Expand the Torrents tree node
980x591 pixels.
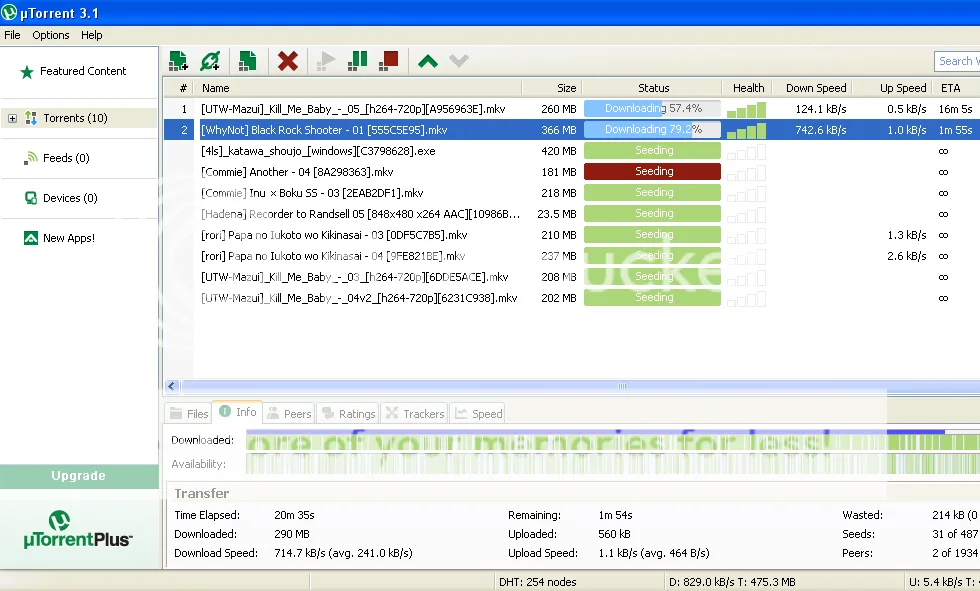point(12,118)
